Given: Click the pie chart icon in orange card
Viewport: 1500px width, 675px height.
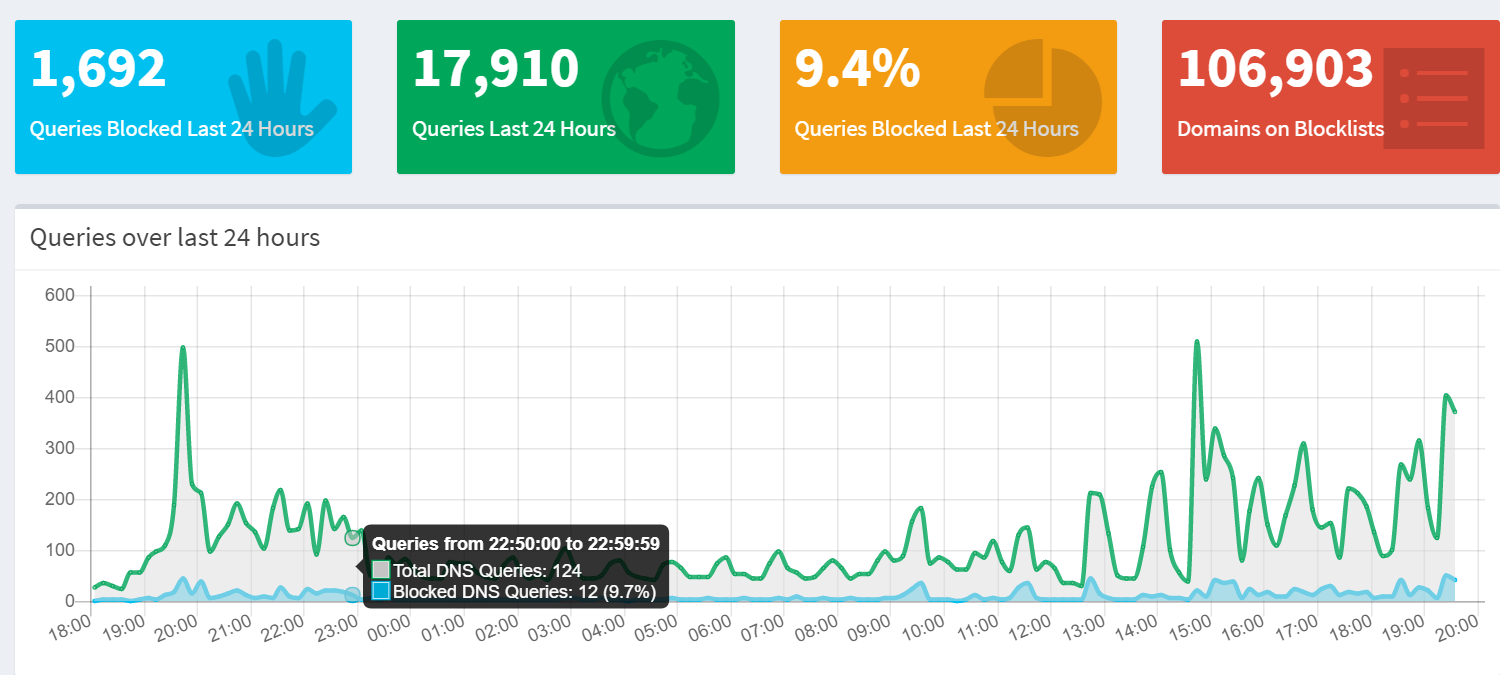Looking at the screenshot, I should (x=1042, y=98).
